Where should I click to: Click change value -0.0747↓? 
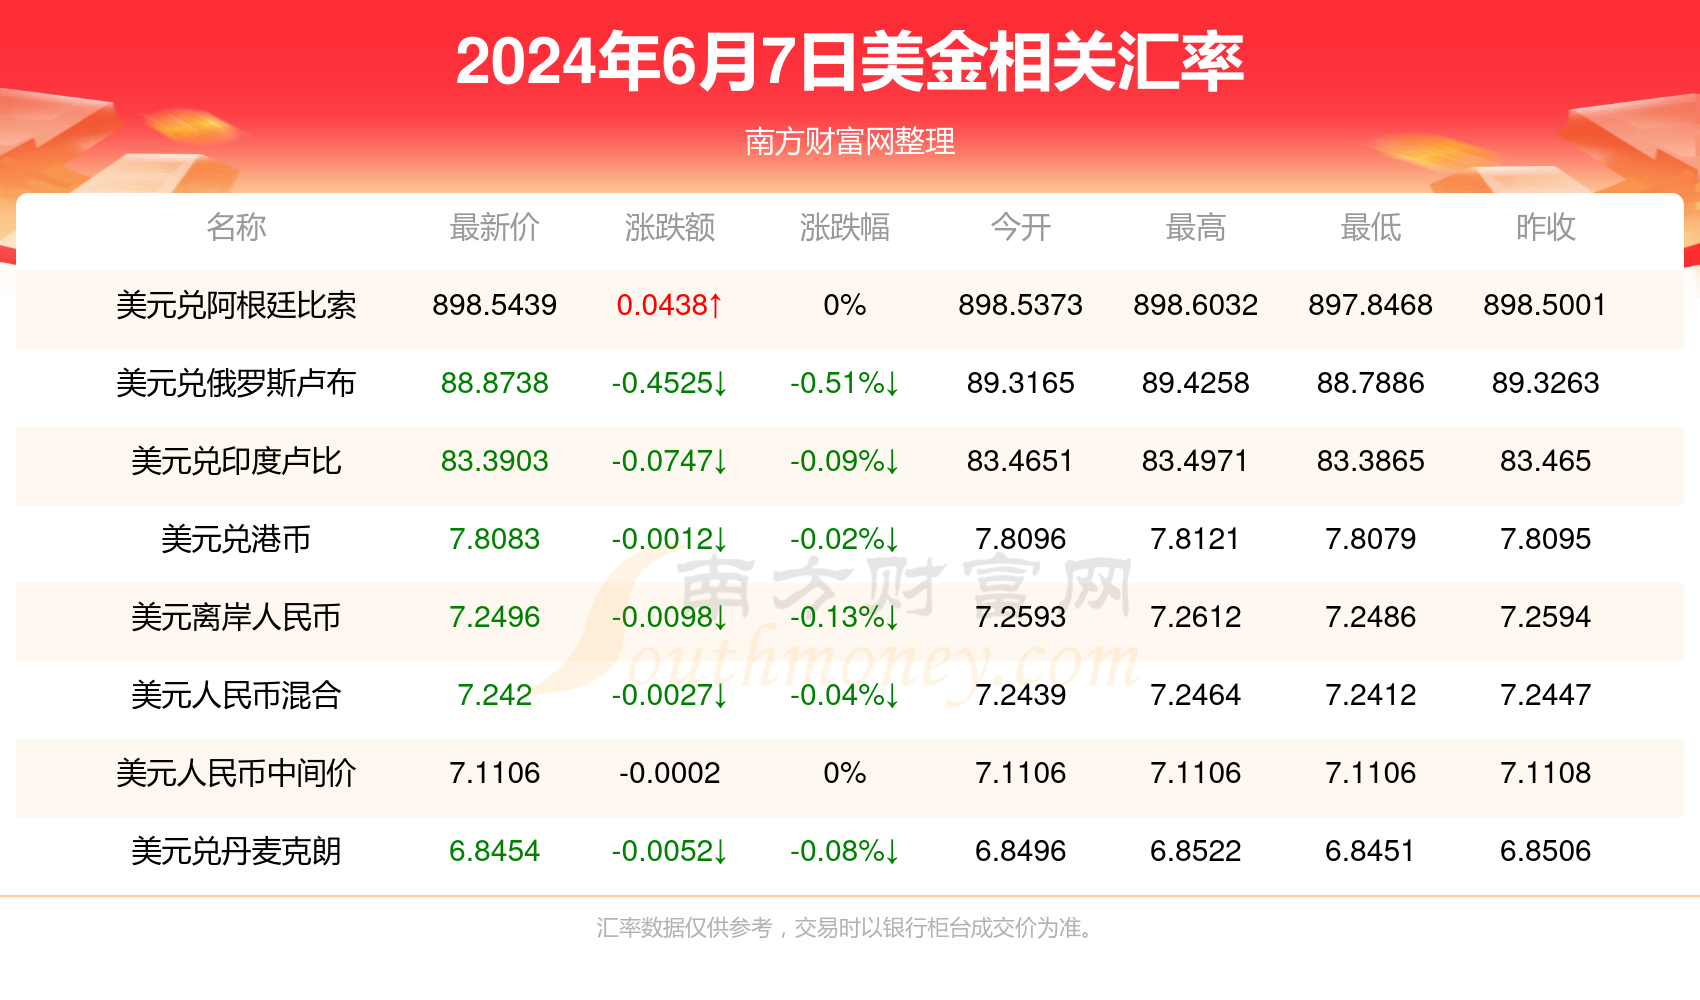[669, 461]
